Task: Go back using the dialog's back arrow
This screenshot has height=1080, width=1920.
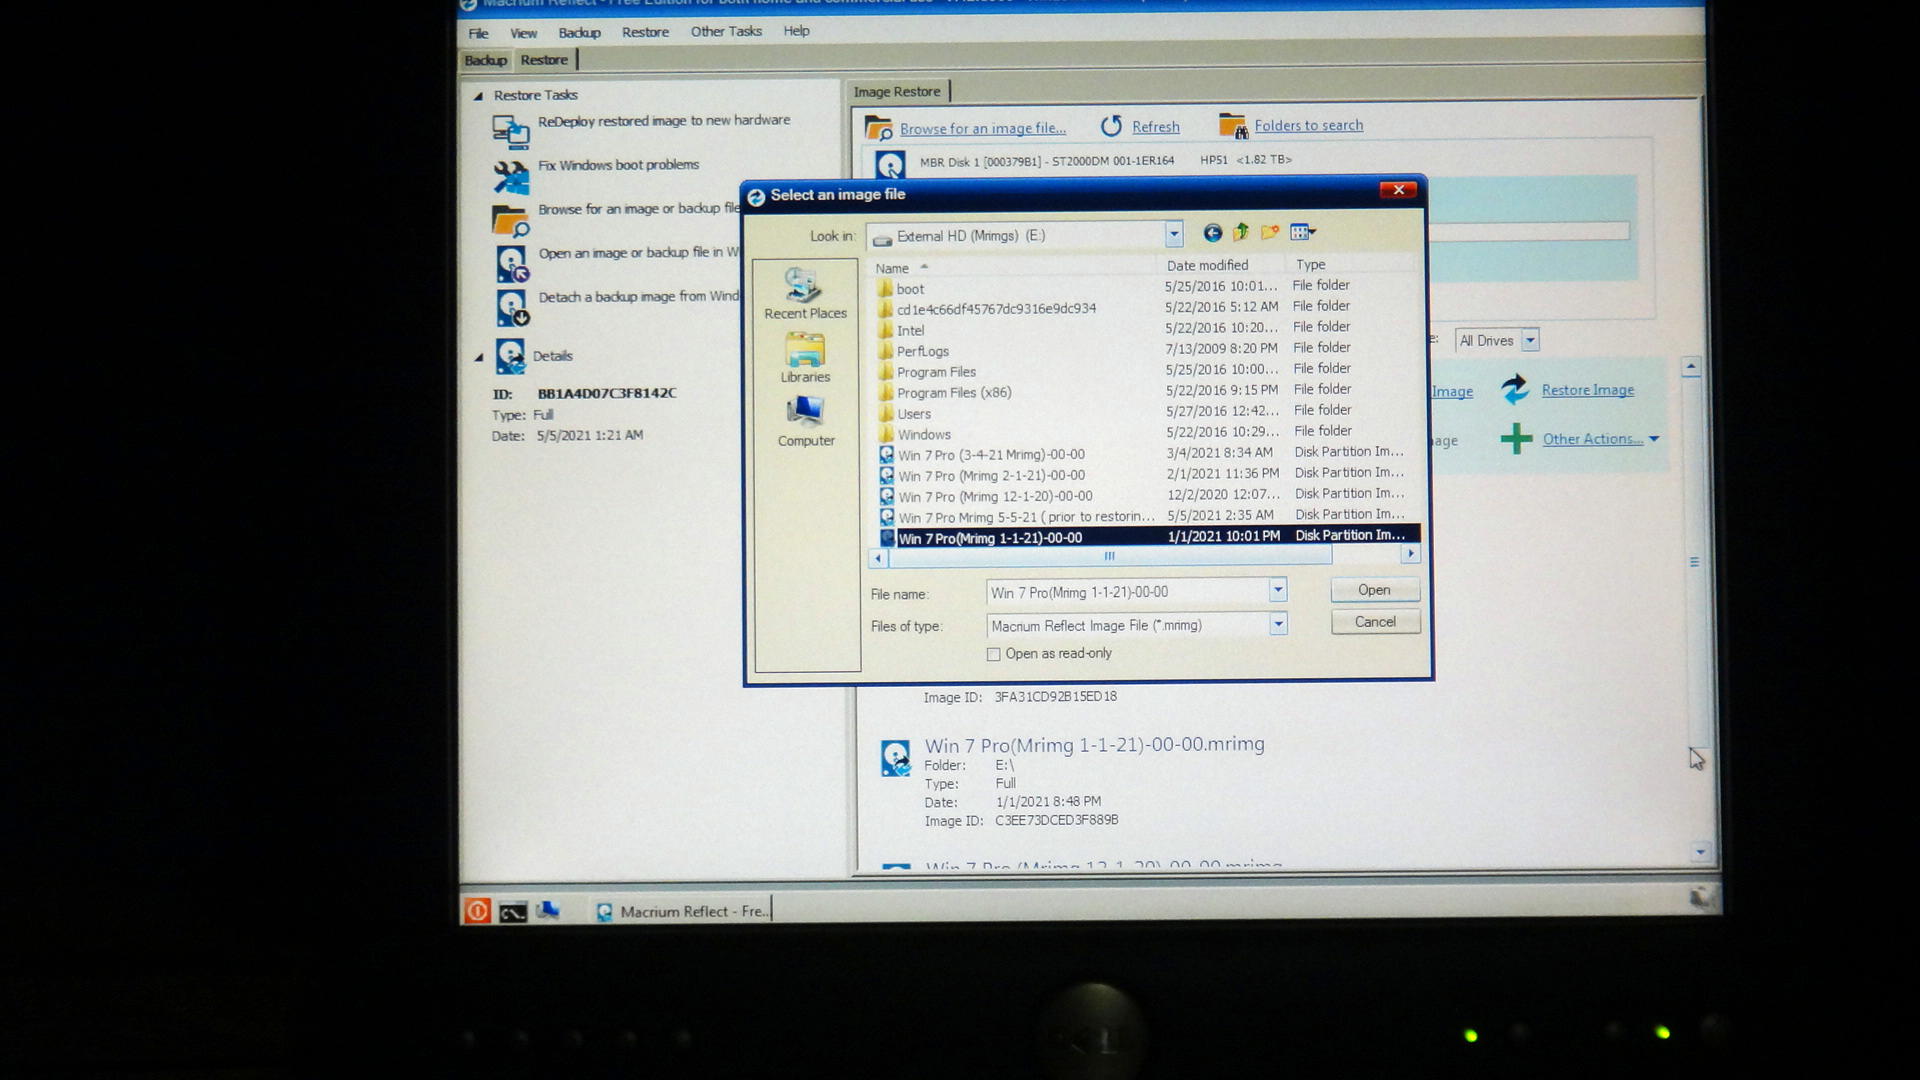Action: click(1212, 233)
